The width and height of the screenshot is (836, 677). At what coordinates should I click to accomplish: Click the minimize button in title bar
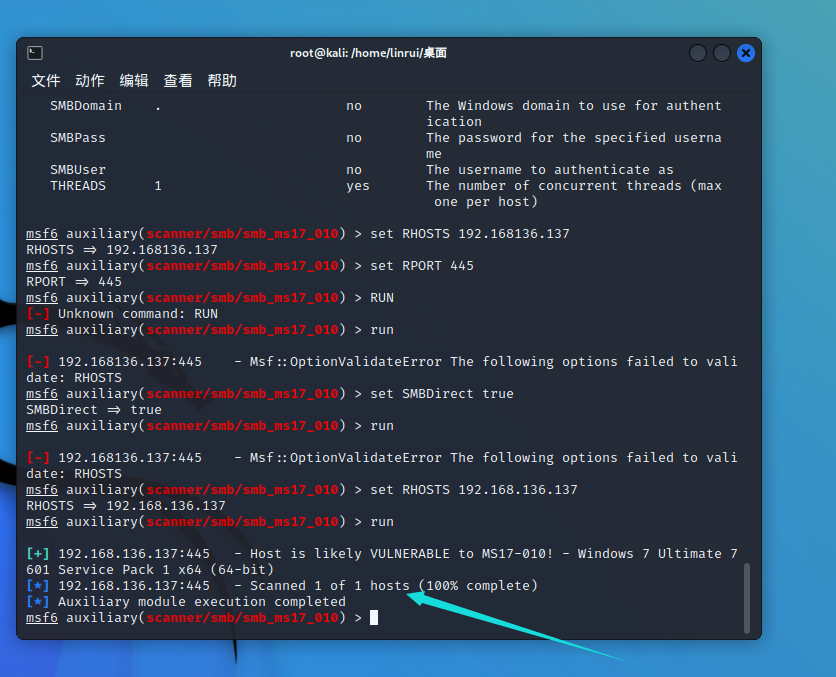(698, 53)
